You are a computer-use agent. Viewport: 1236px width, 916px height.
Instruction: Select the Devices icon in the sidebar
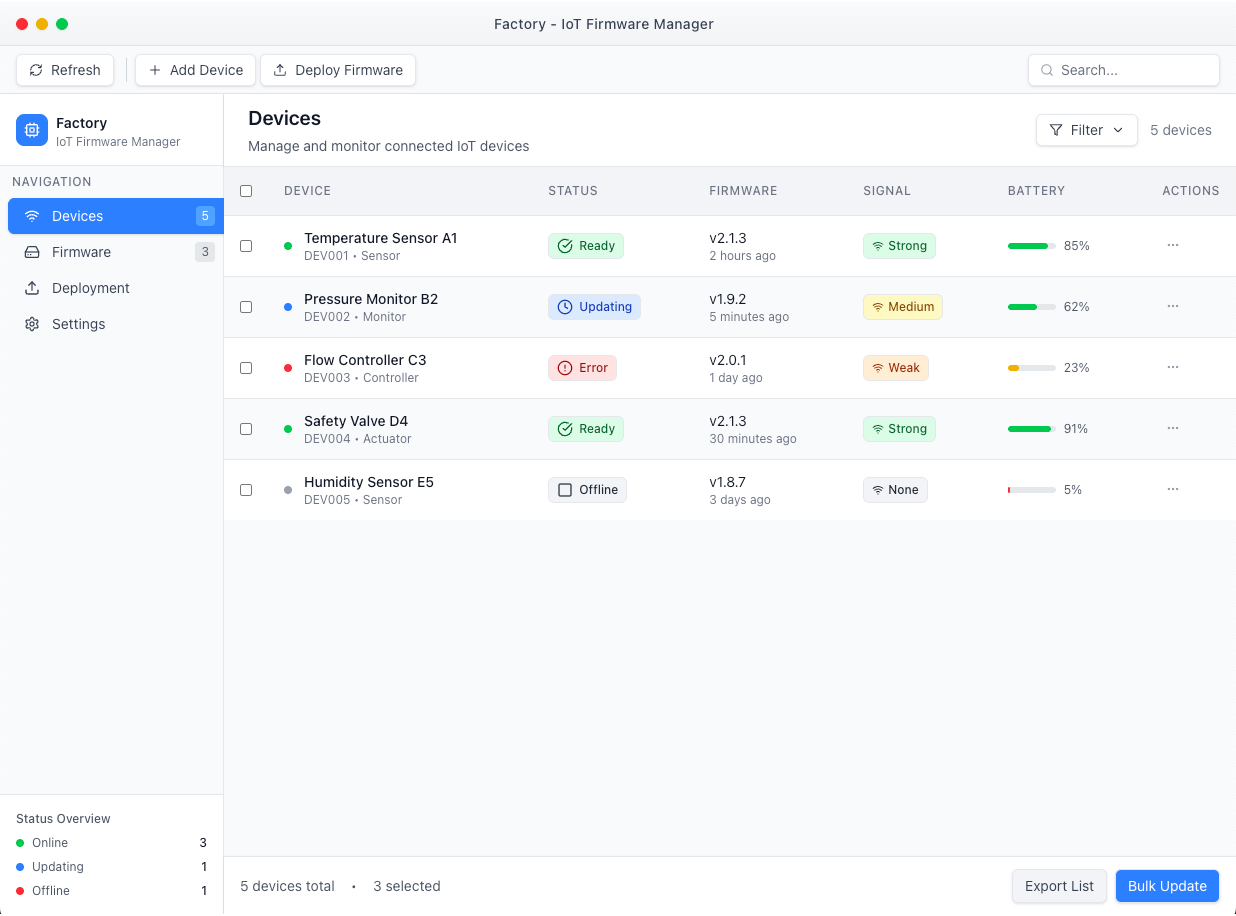[33, 216]
